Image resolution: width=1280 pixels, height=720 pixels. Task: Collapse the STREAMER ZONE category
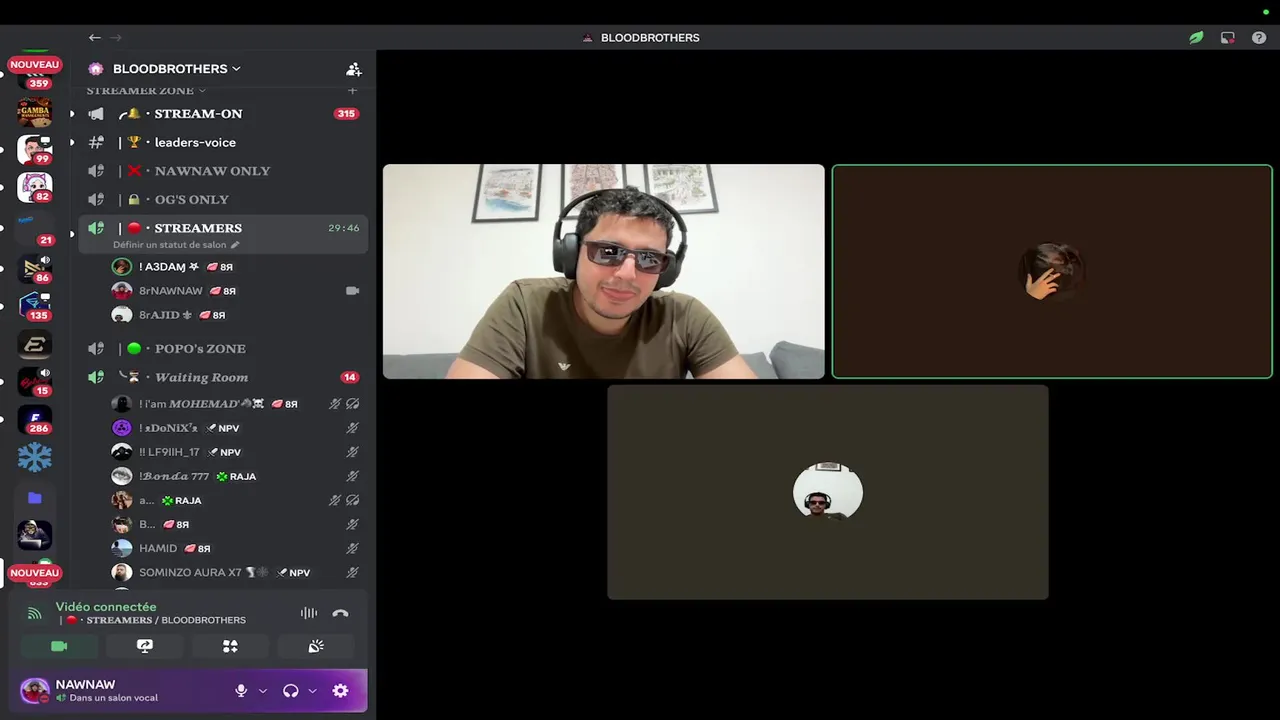coord(146,90)
